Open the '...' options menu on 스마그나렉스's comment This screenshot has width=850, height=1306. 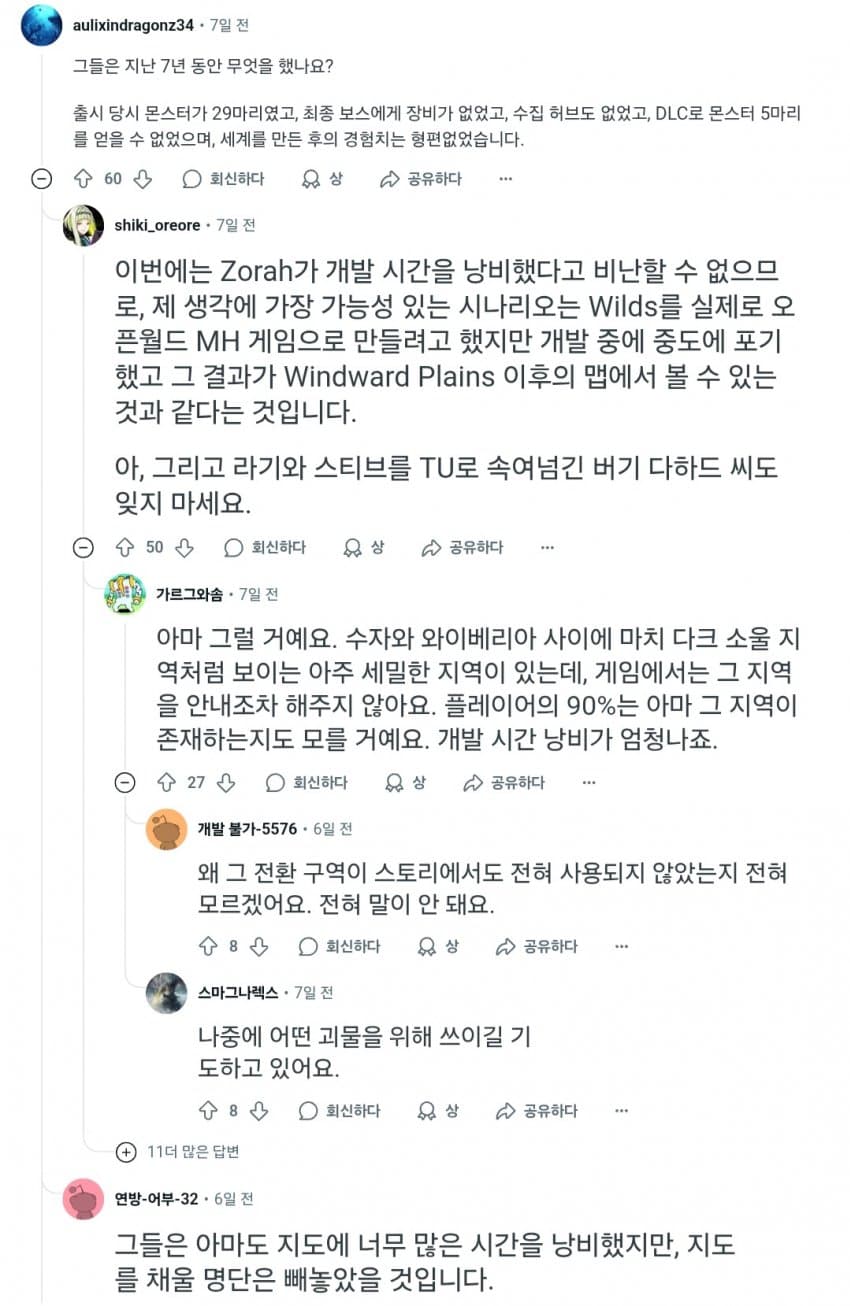tap(621, 1110)
